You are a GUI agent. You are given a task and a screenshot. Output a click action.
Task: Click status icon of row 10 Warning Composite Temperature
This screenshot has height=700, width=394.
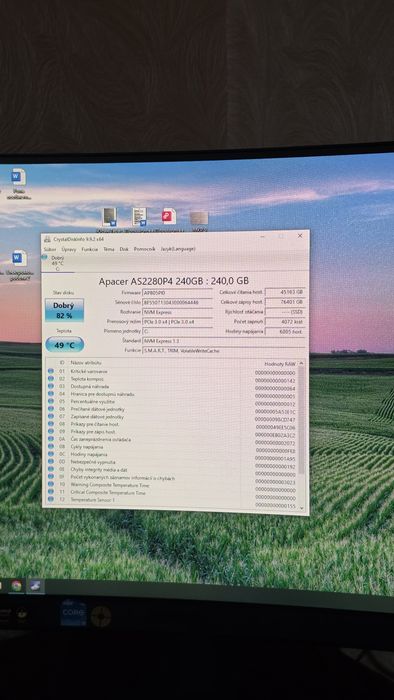[51, 484]
